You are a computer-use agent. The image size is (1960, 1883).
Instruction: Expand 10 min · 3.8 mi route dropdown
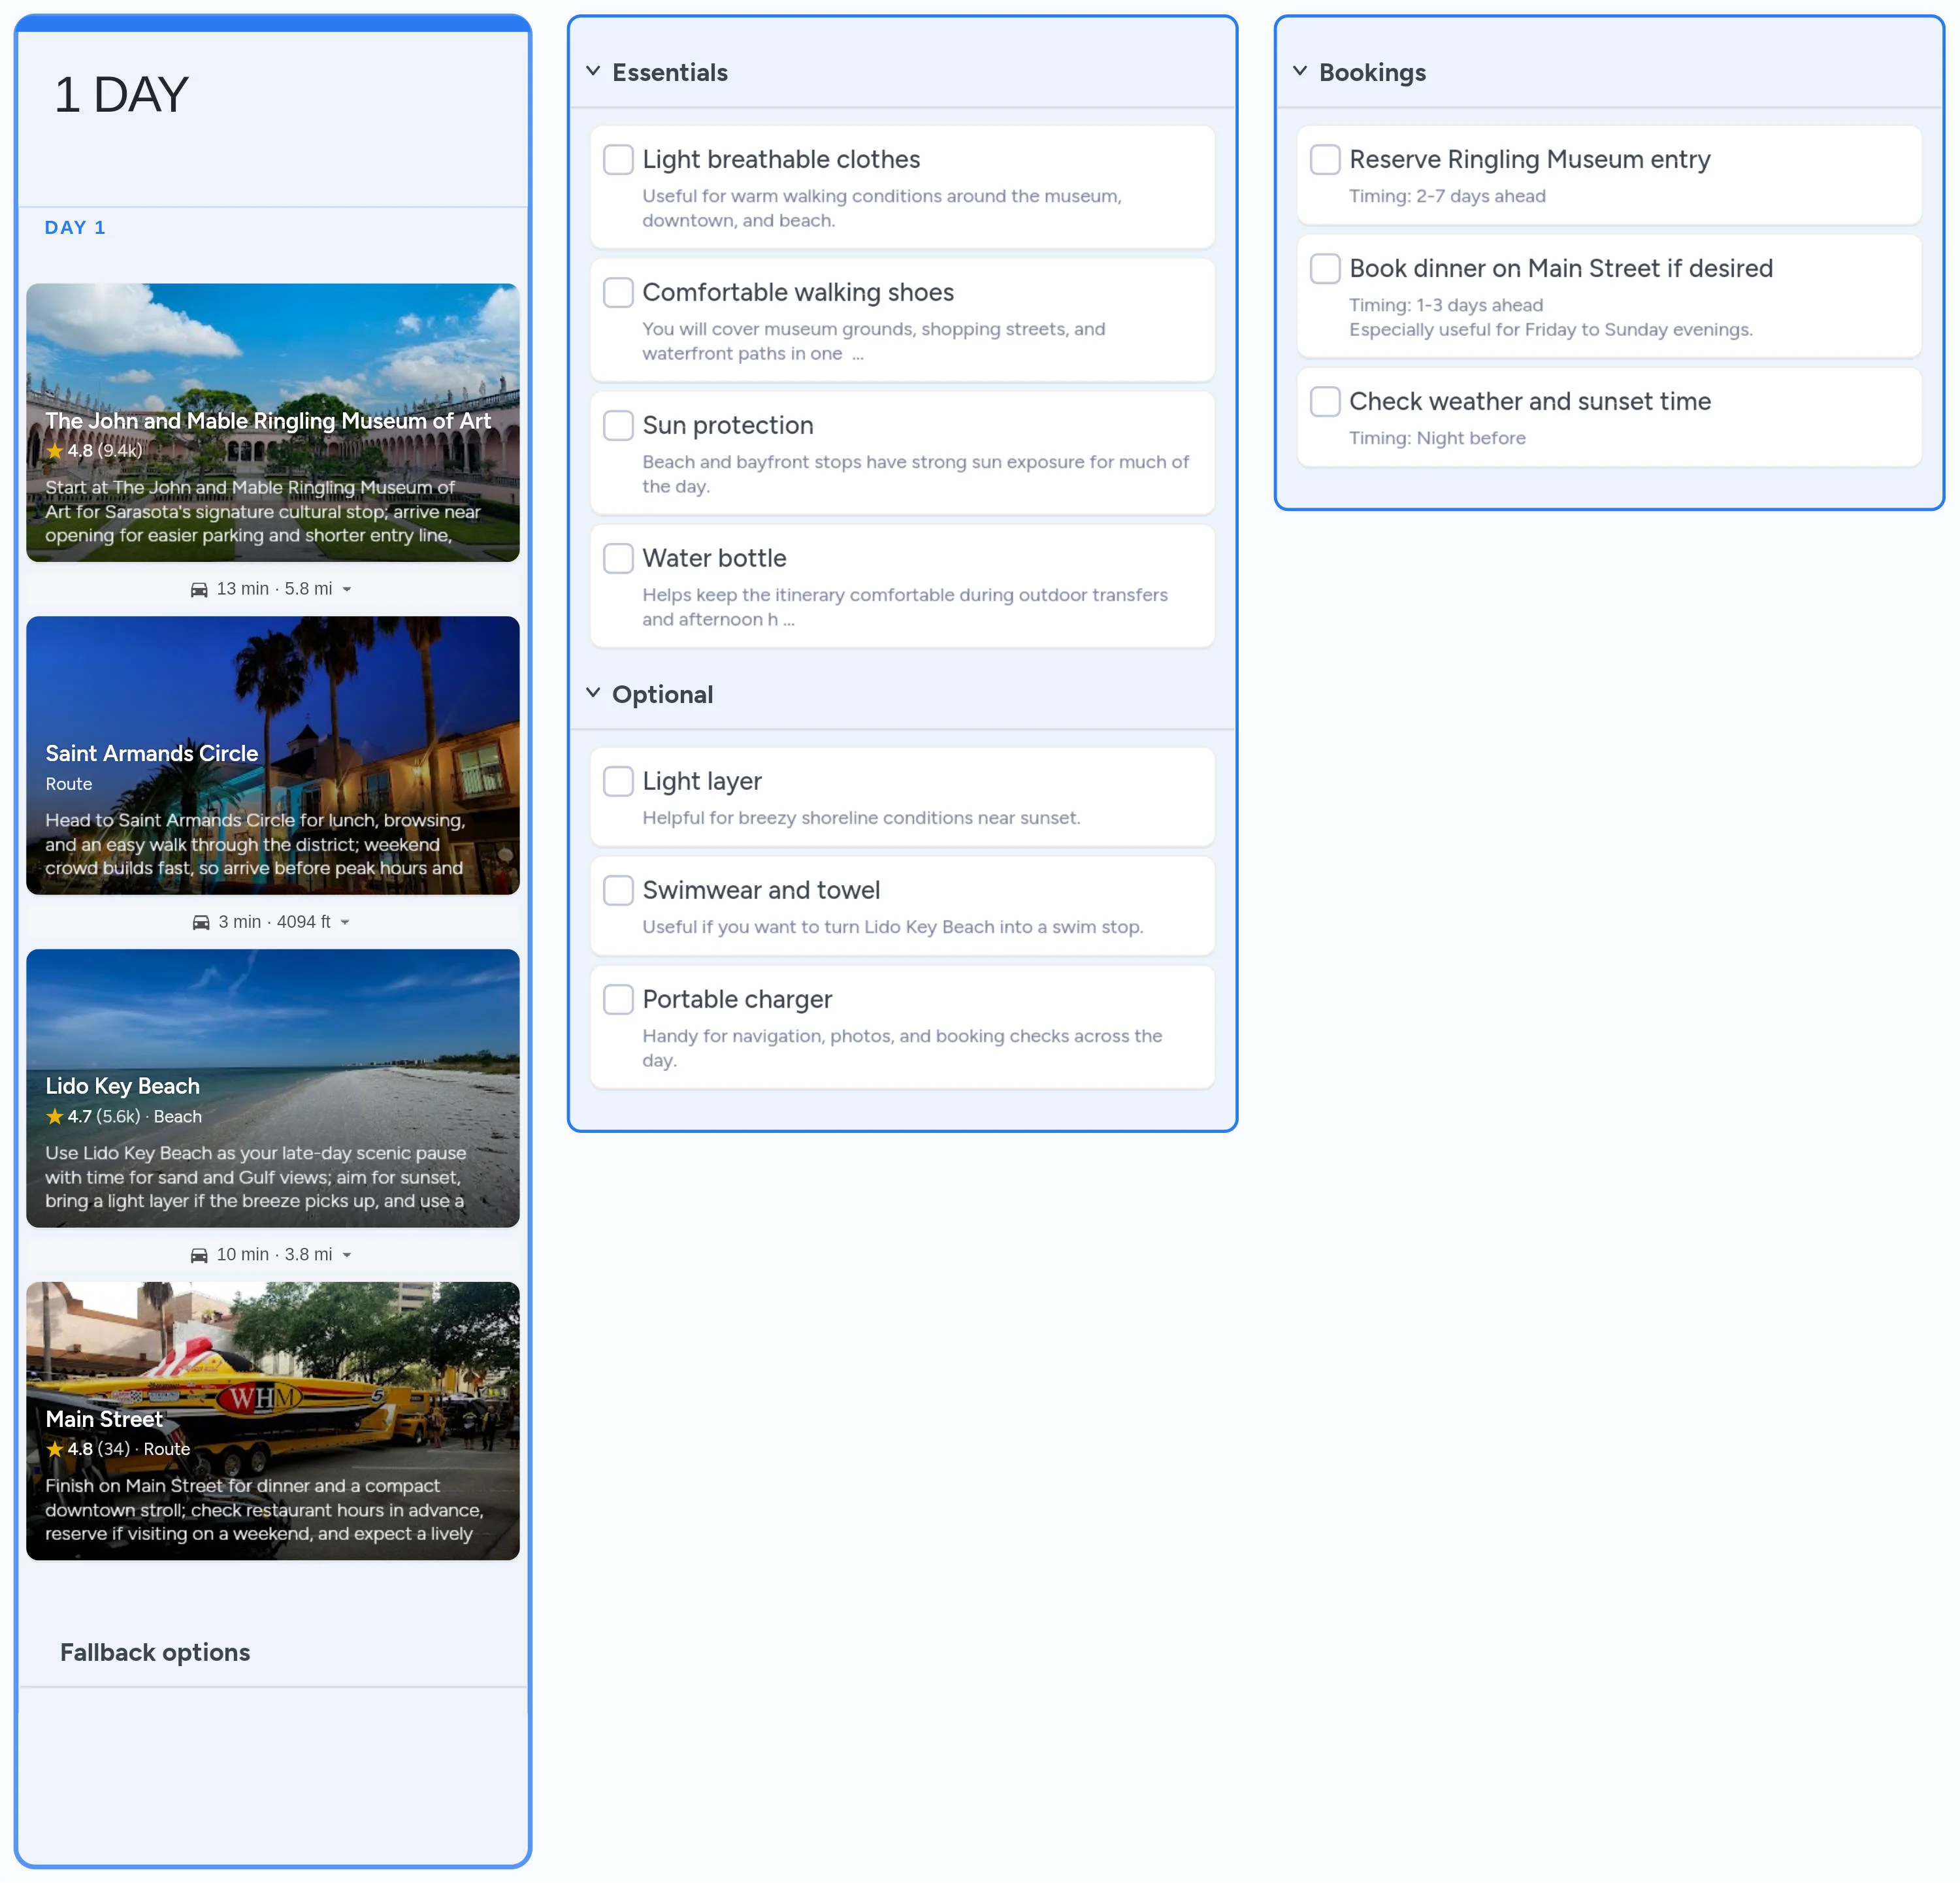[347, 1255]
